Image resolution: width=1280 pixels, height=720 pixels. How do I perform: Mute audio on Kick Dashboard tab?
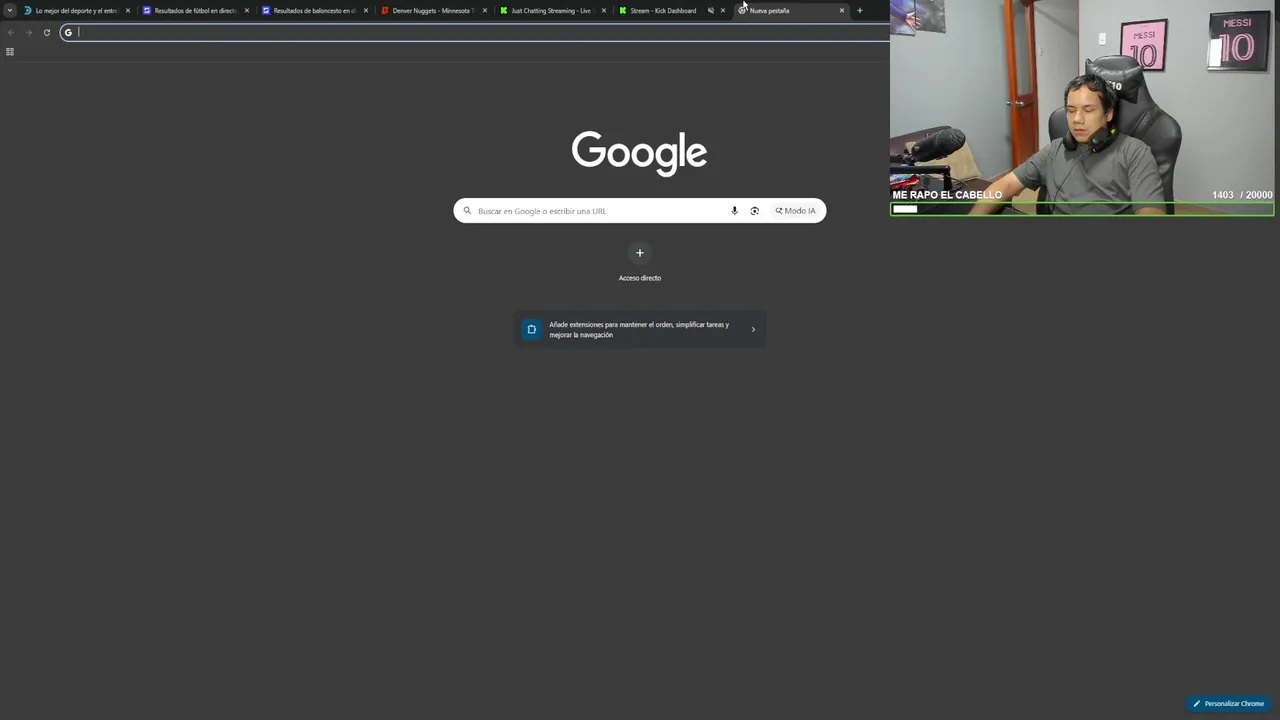(711, 10)
